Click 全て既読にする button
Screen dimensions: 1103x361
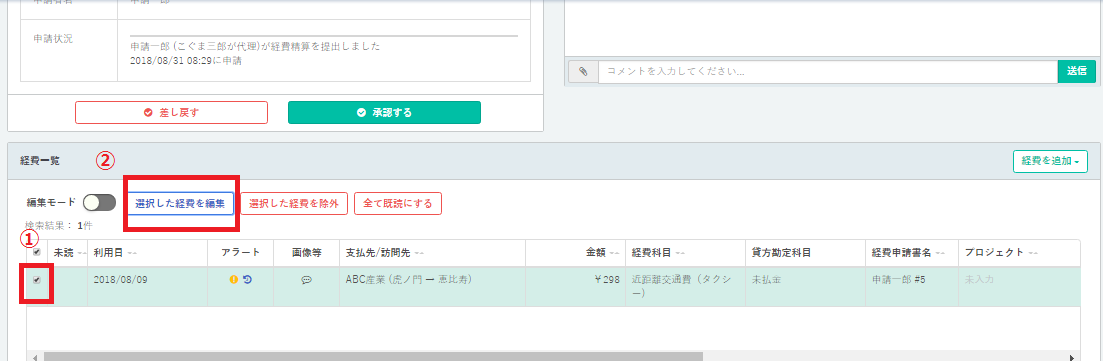(398, 203)
